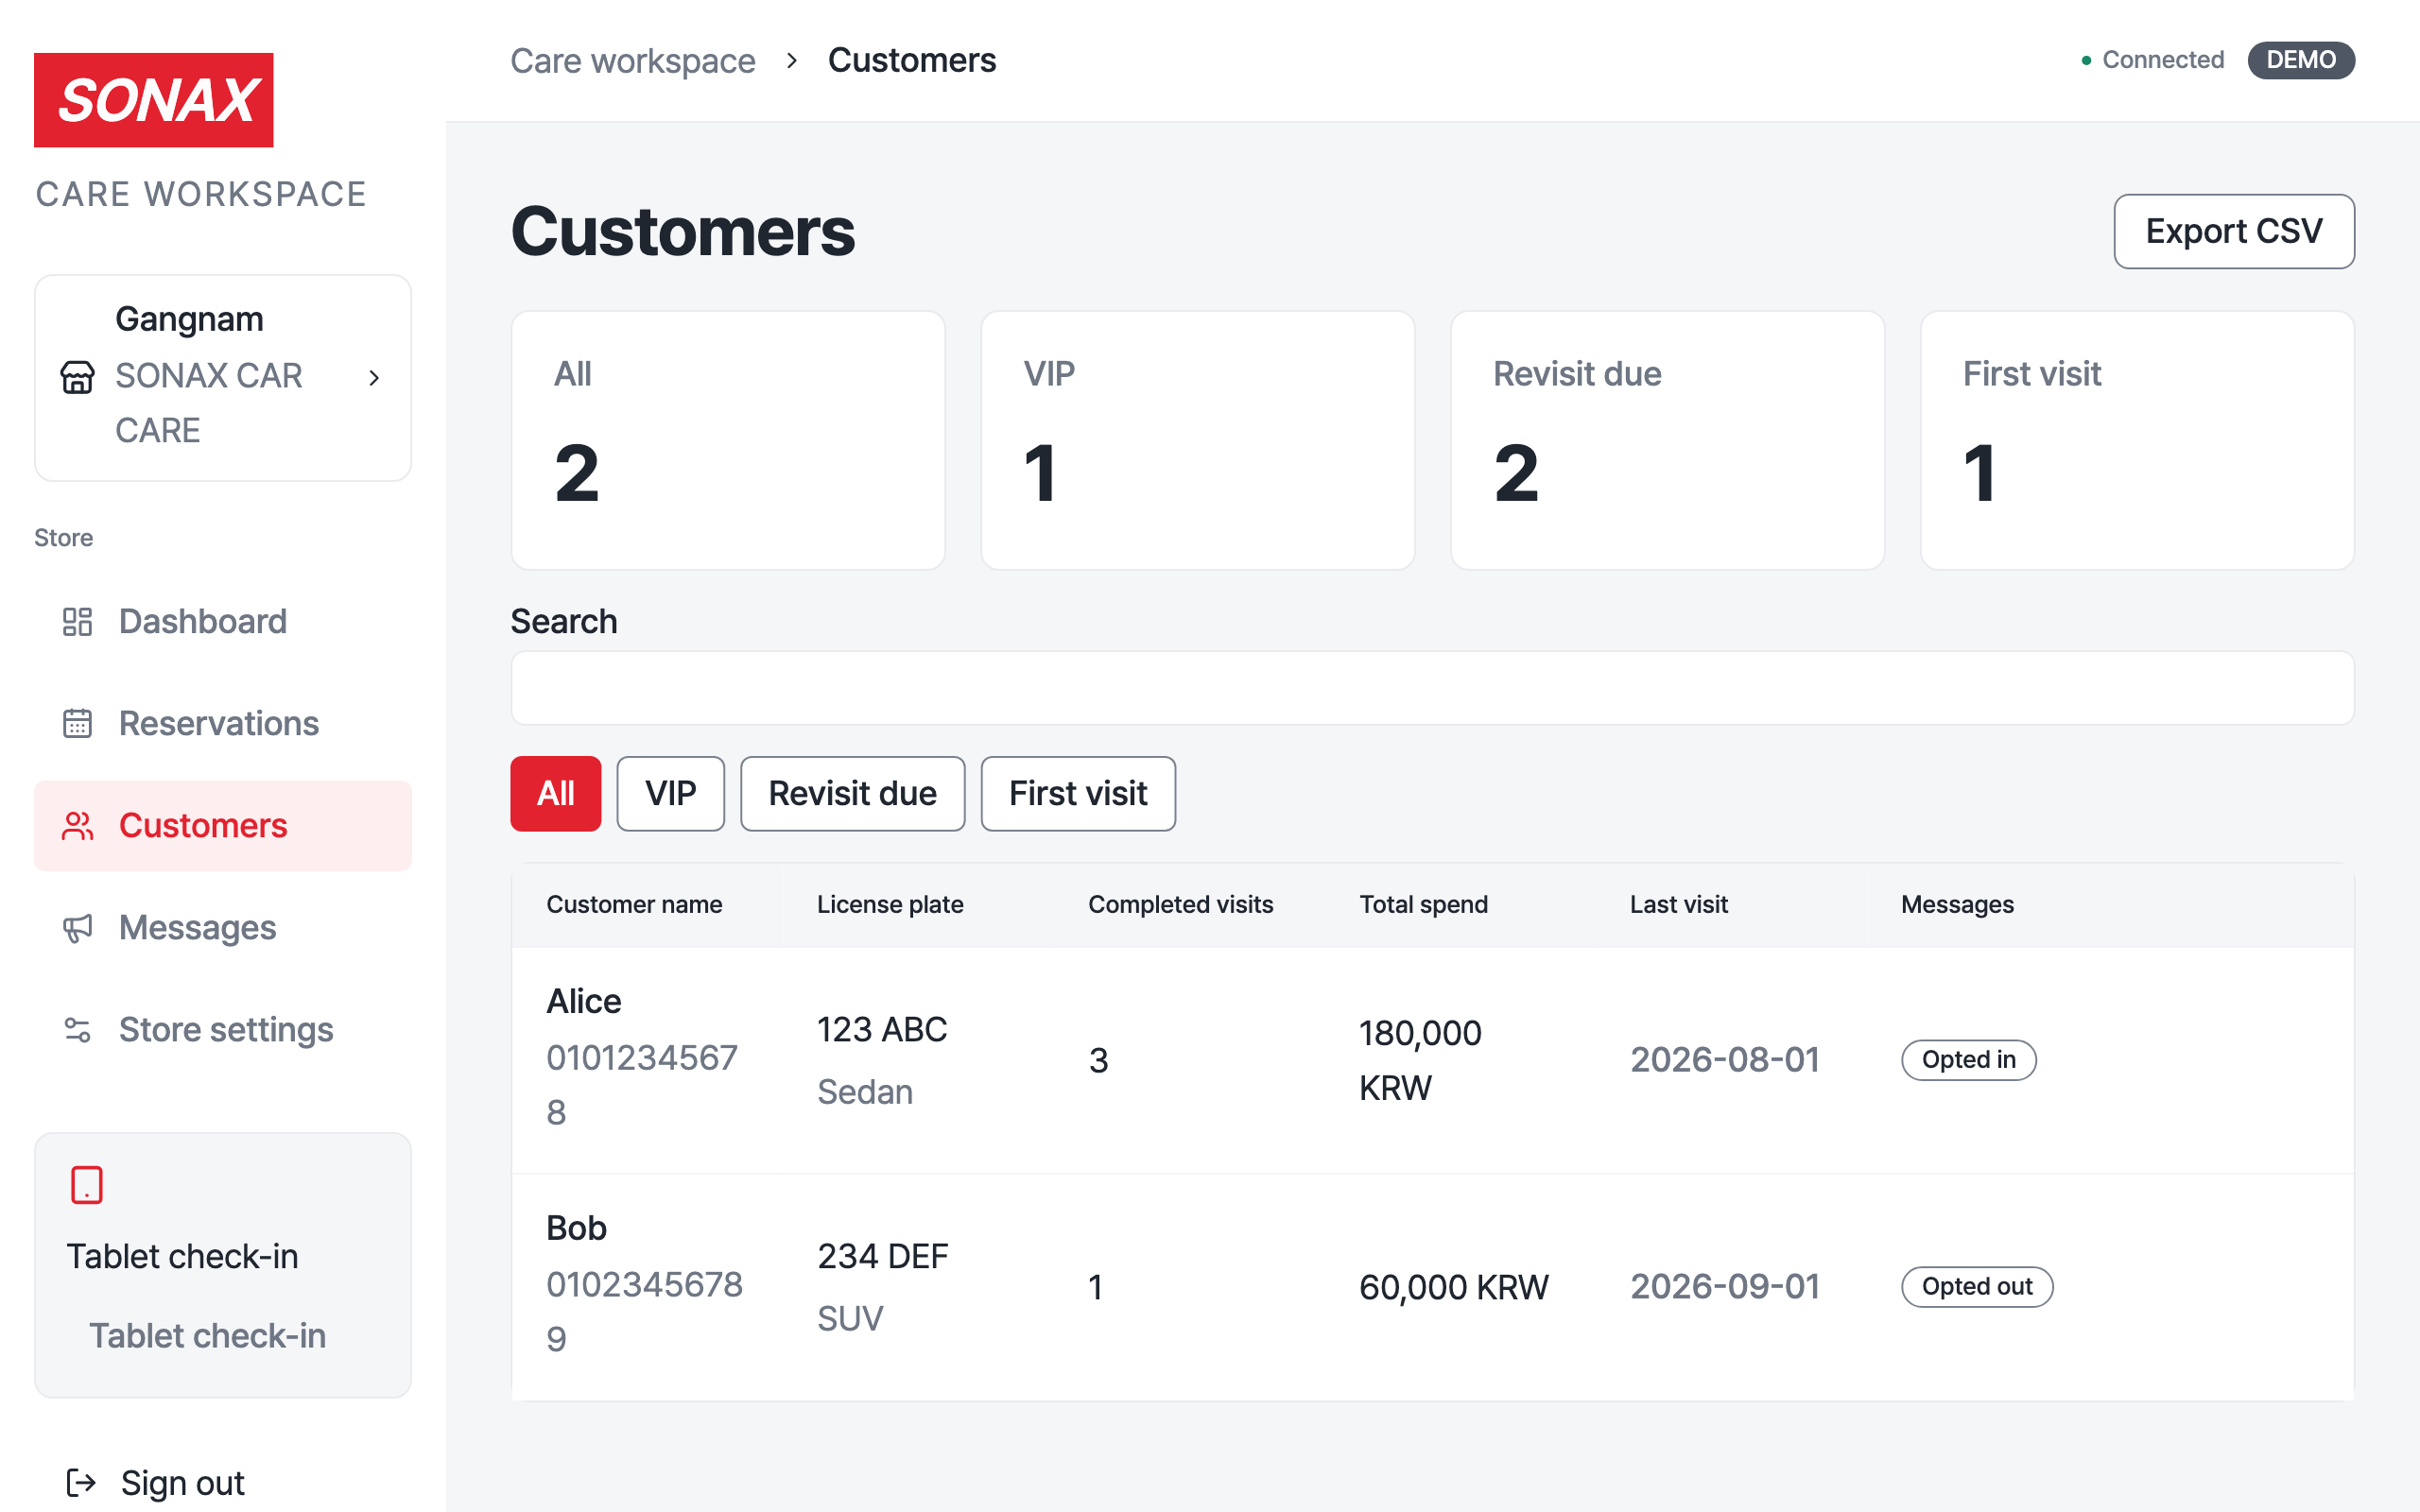The width and height of the screenshot is (2420, 1512).
Task: Click the Messages column header
Action: (x=1957, y=904)
